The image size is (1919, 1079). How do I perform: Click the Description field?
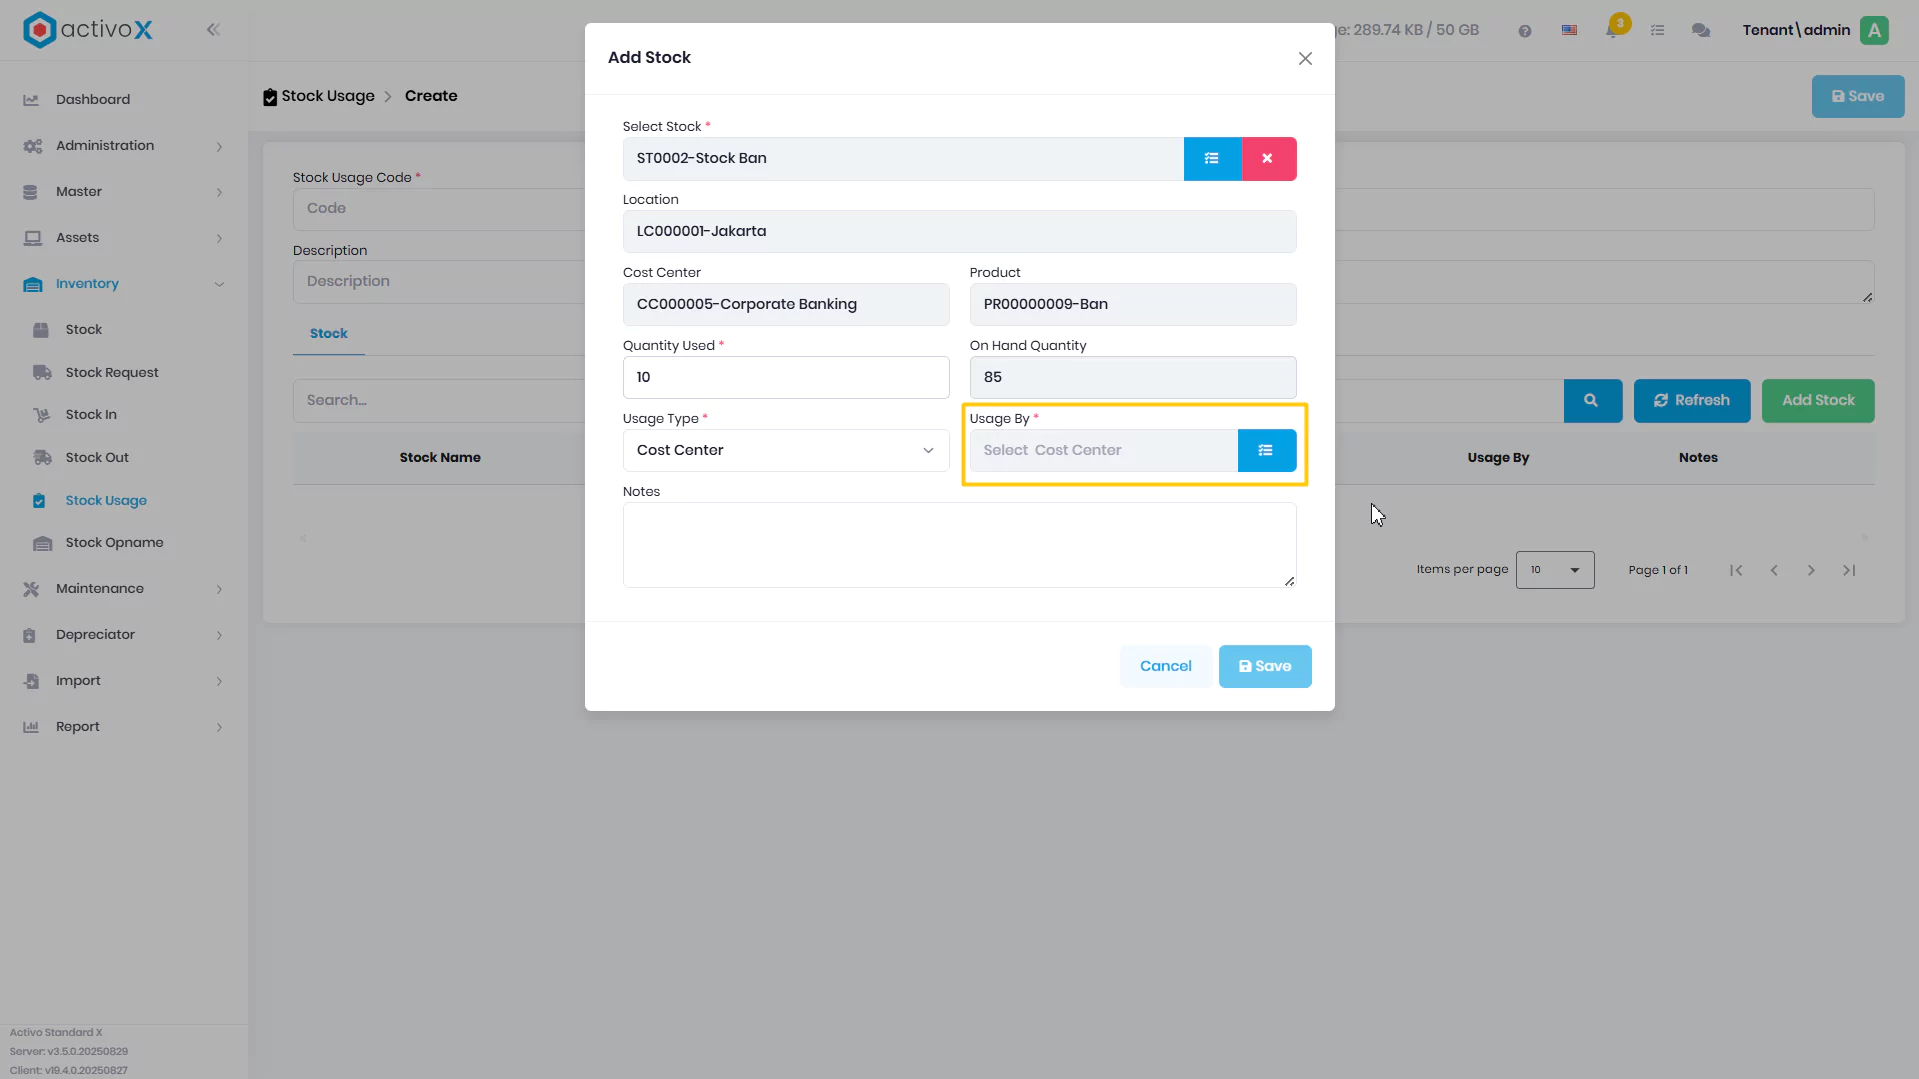click(x=438, y=282)
